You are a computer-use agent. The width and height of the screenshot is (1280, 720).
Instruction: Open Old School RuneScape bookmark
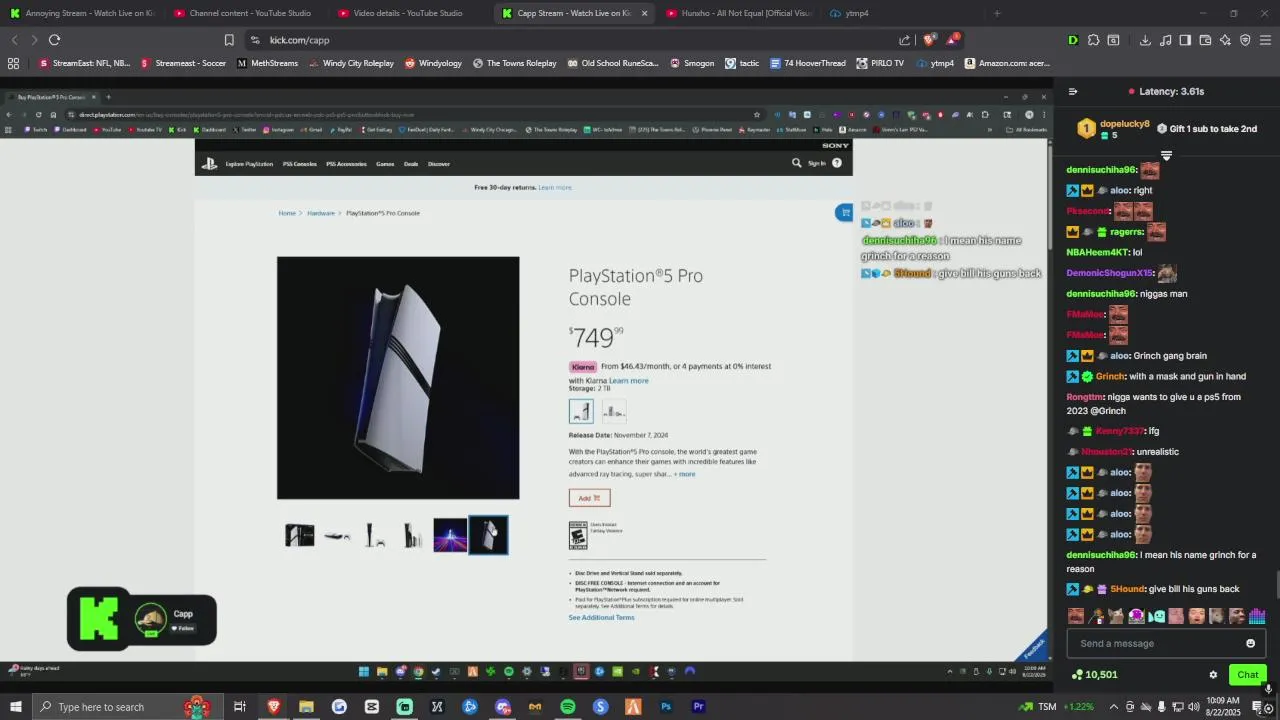click(x=613, y=63)
